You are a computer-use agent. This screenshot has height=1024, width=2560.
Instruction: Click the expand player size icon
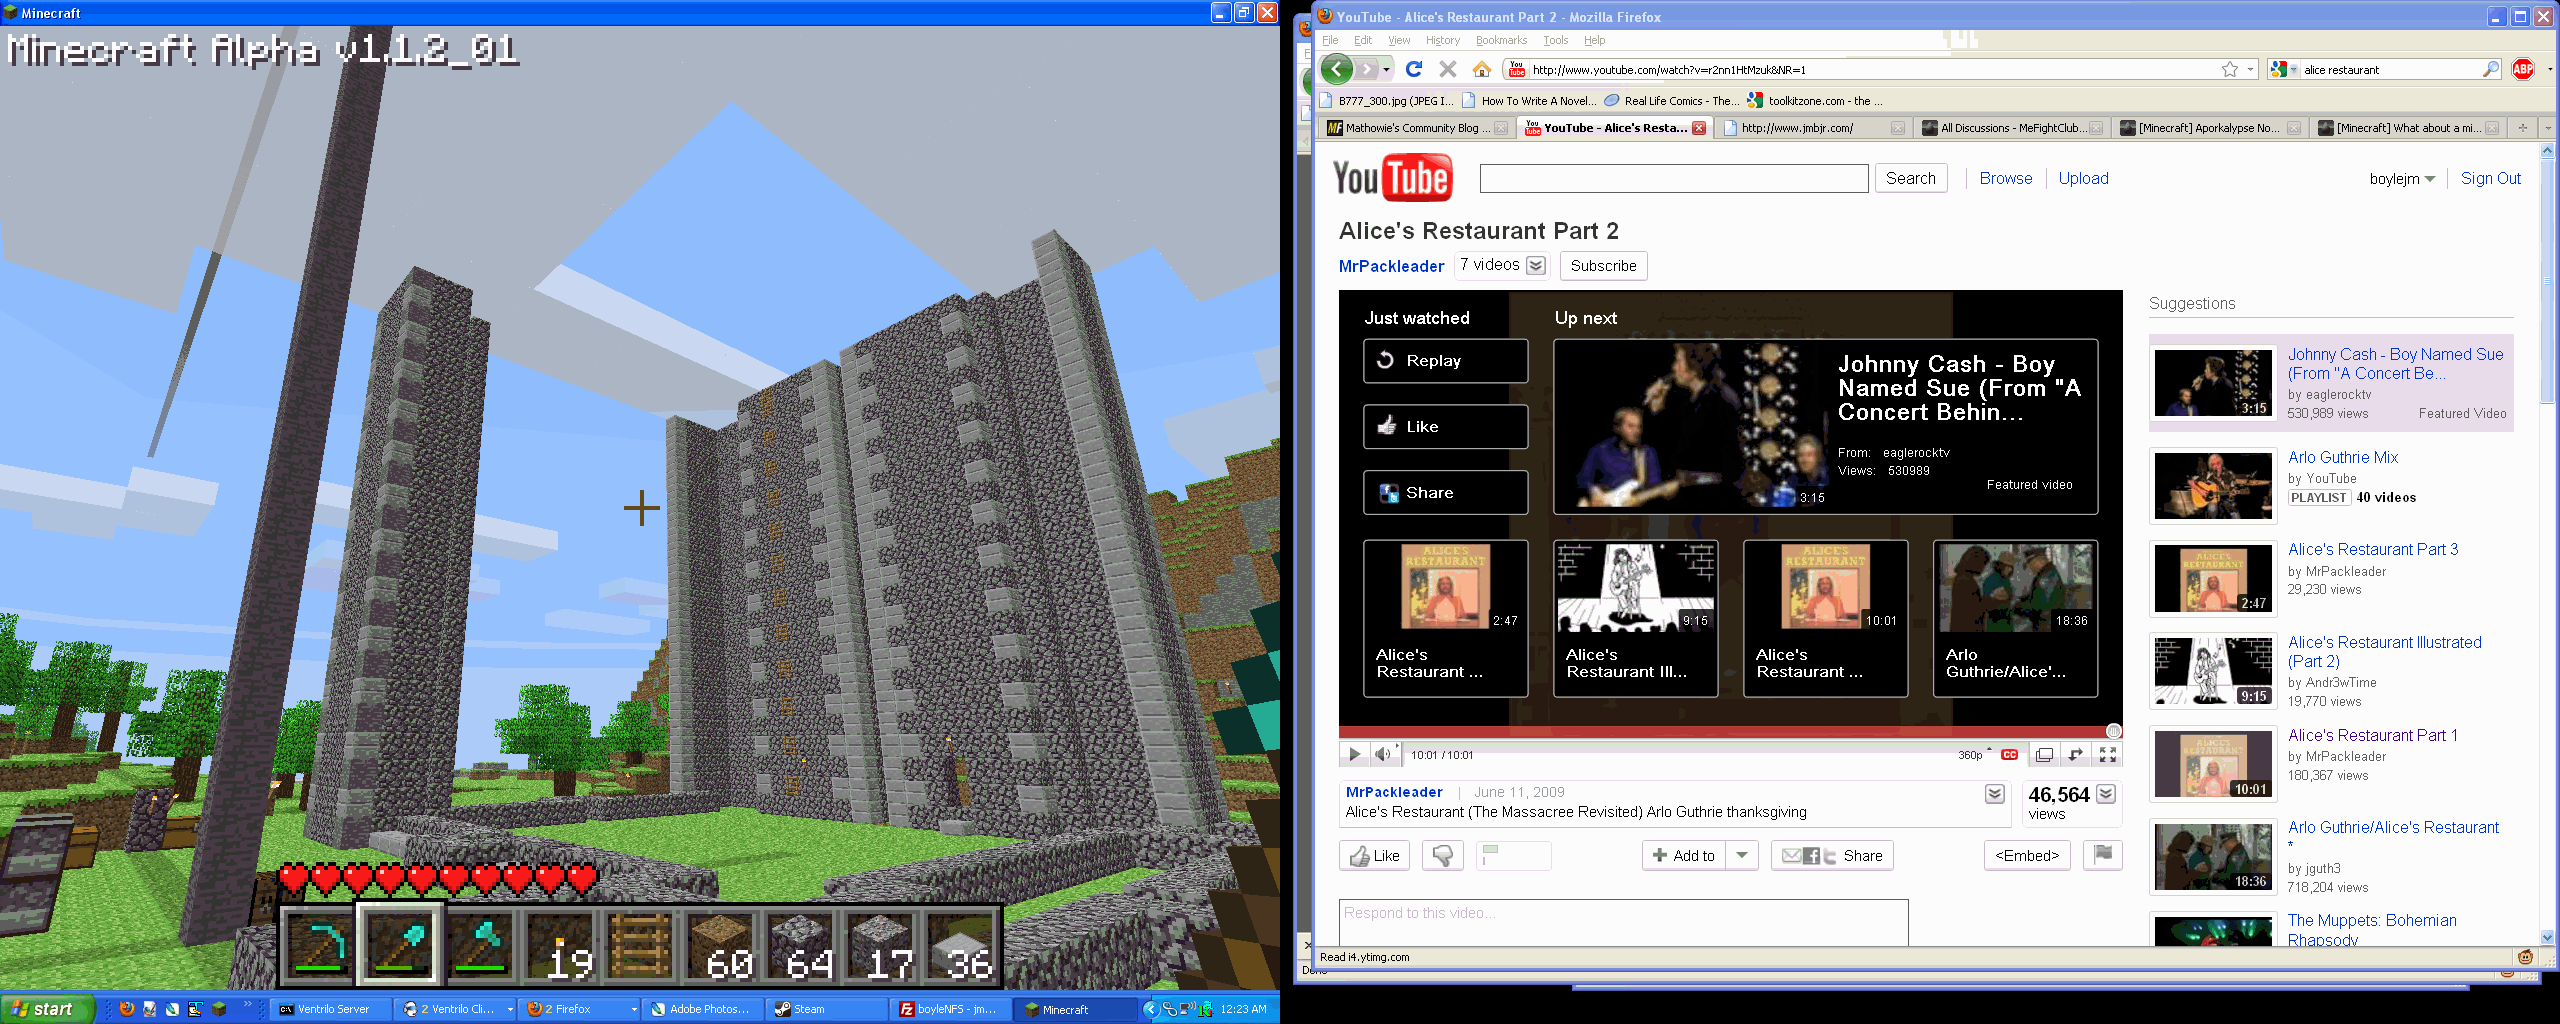2076,755
